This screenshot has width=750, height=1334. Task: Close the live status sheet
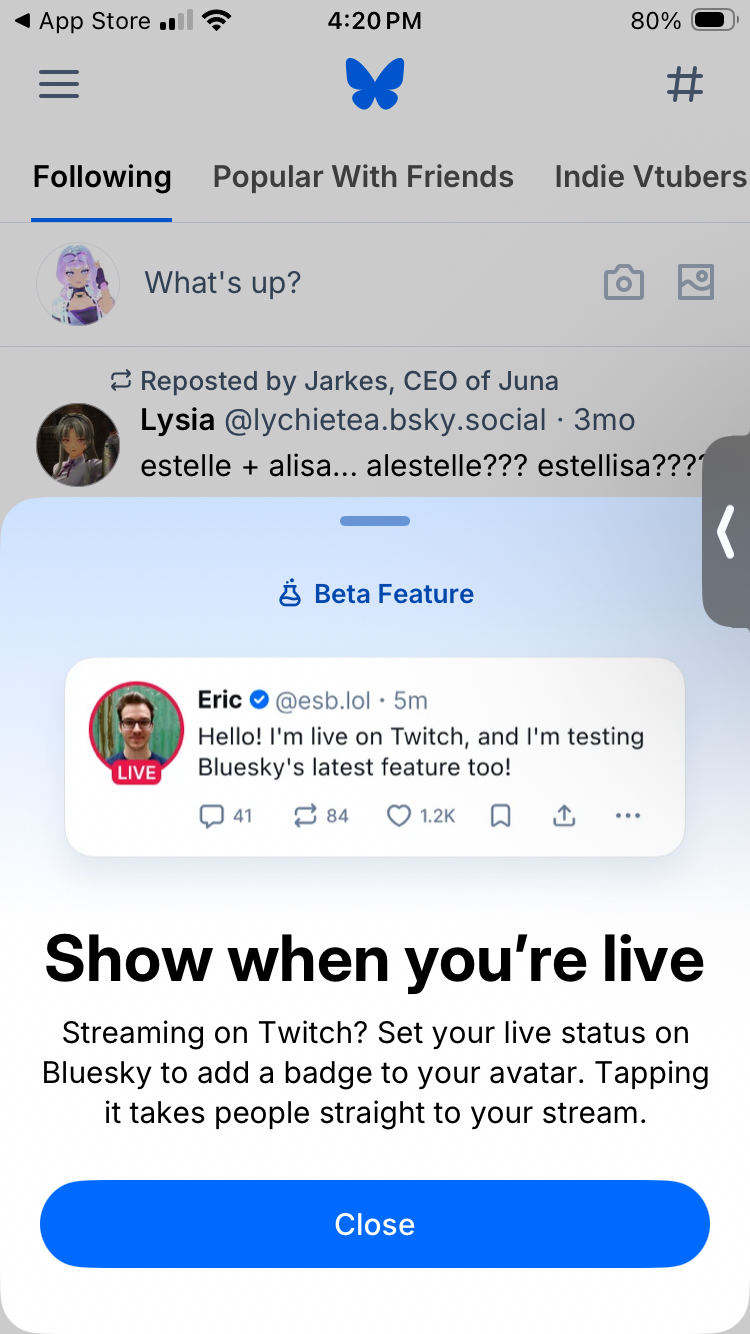click(375, 1224)
